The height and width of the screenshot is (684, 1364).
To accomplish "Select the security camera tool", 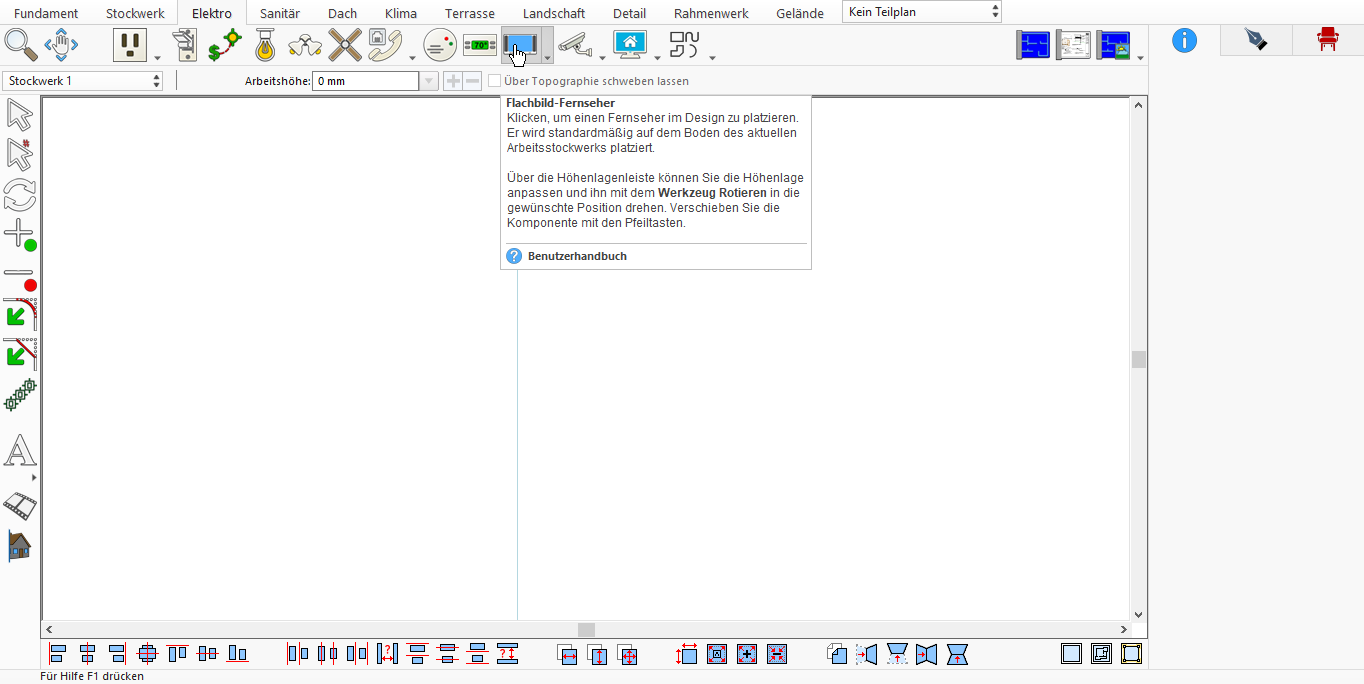I will [x=575, y=45].
